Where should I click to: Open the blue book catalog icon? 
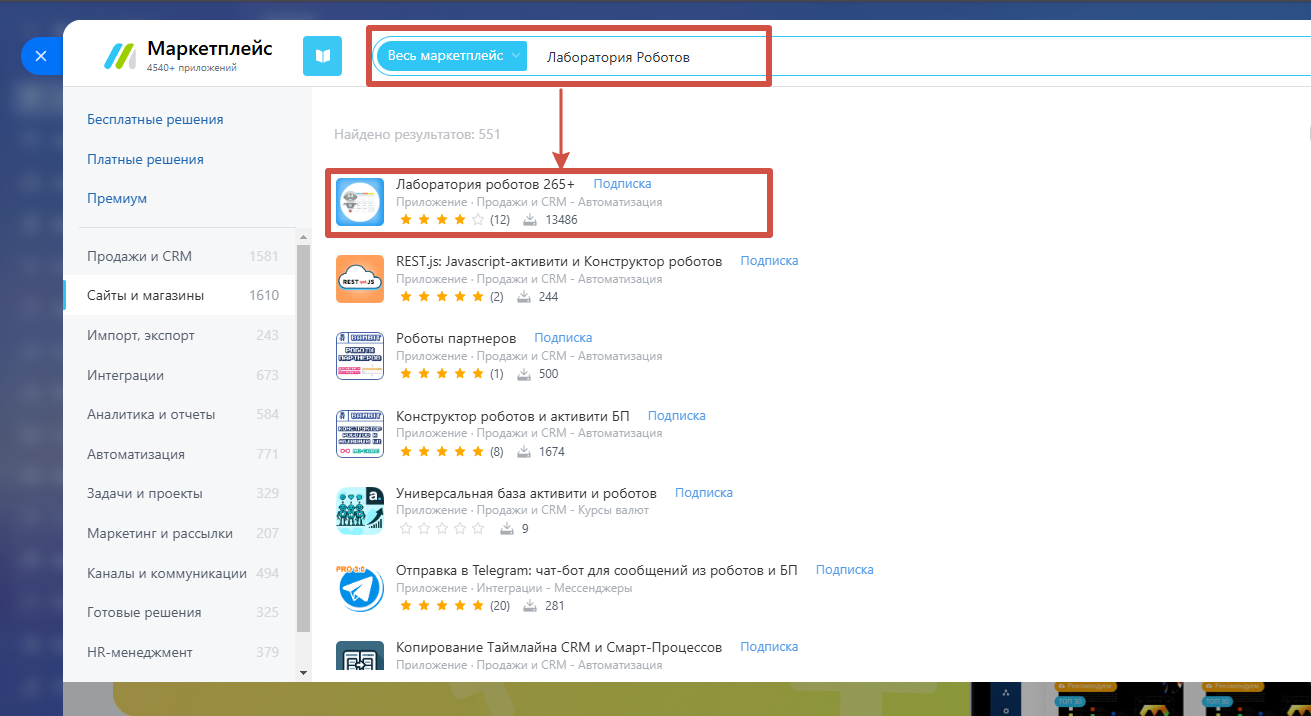pyautogui.click(x=322, y=56)
